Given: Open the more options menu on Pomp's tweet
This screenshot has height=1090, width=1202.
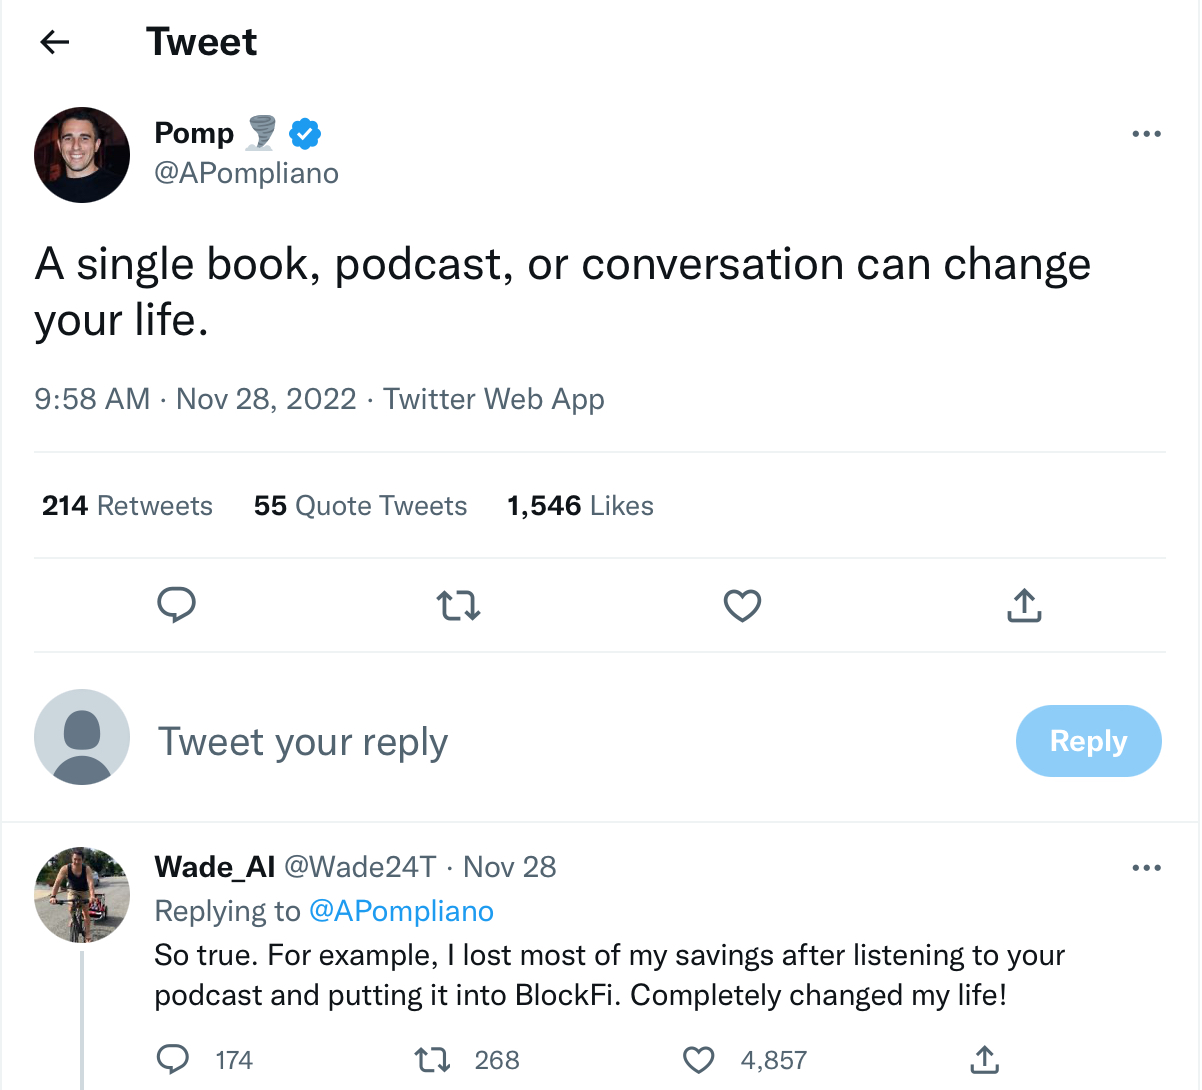Looking at the screenshot, I should tap(1146, 134).
